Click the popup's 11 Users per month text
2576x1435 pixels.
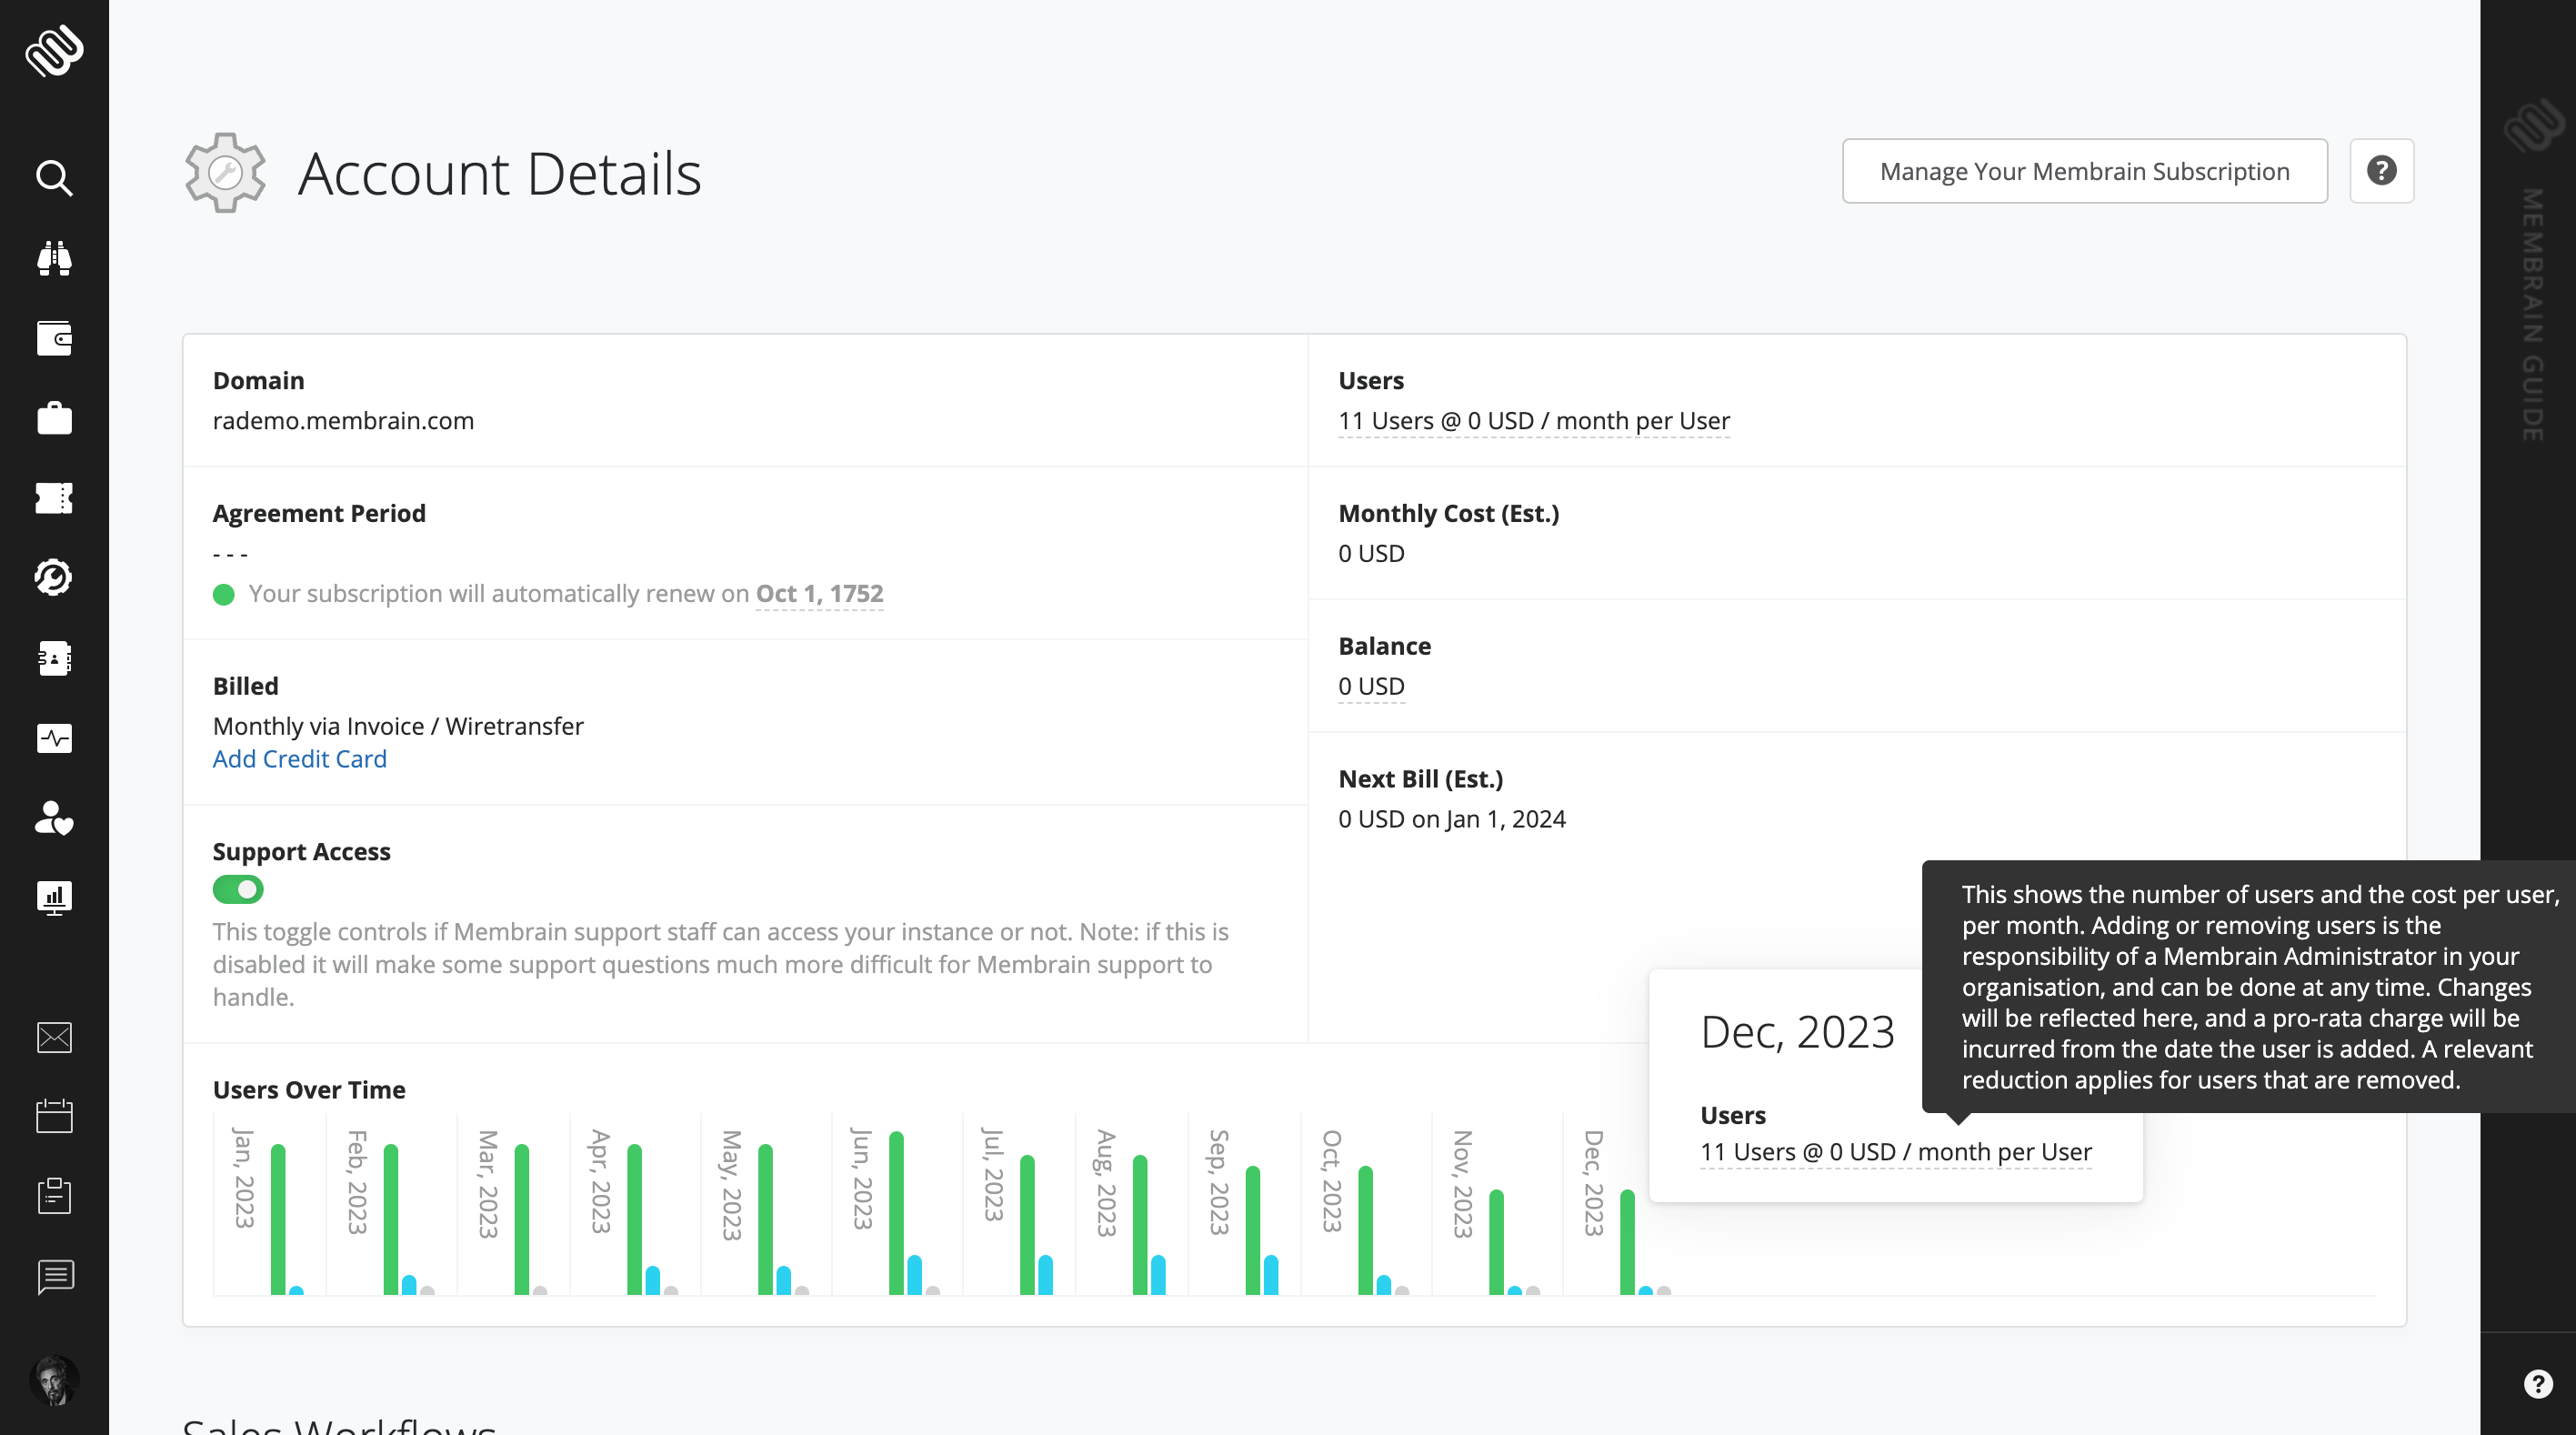(x=1896, y=1152)
